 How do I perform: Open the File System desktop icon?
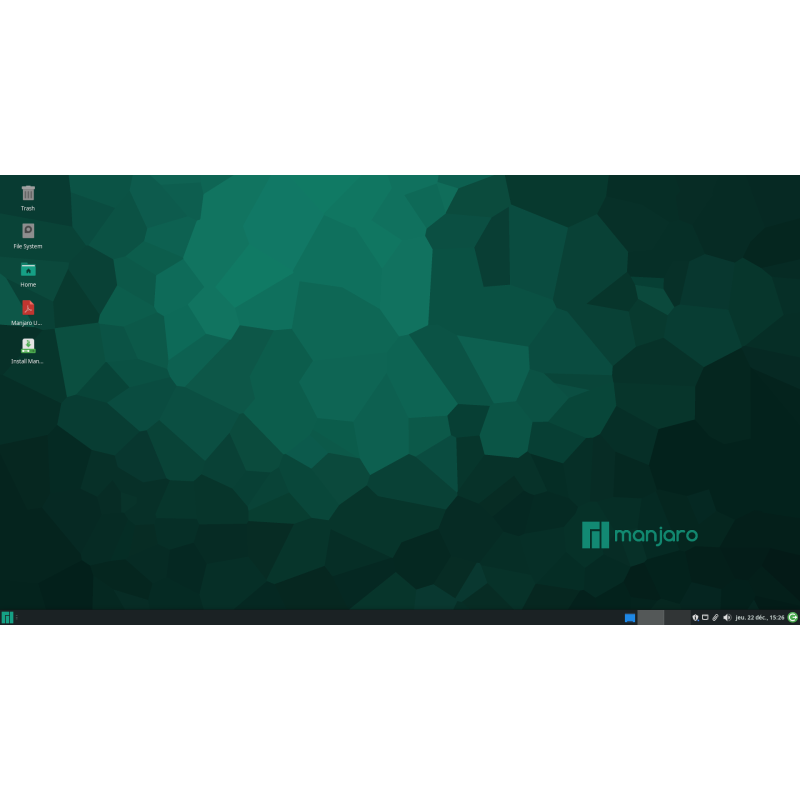27,231
